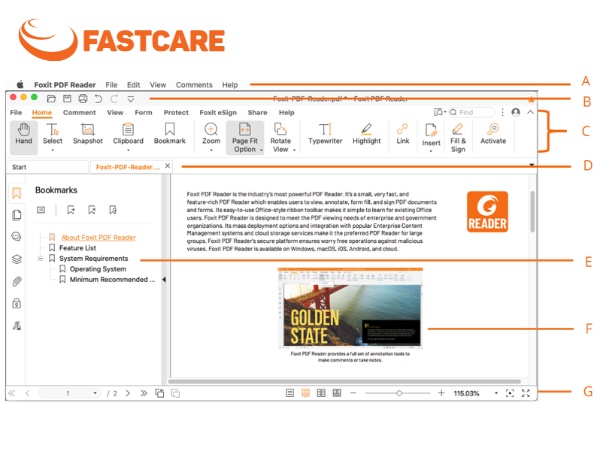
Task: Click the Activate key icon
Action: pyautogui.click(x=493, y=129)
